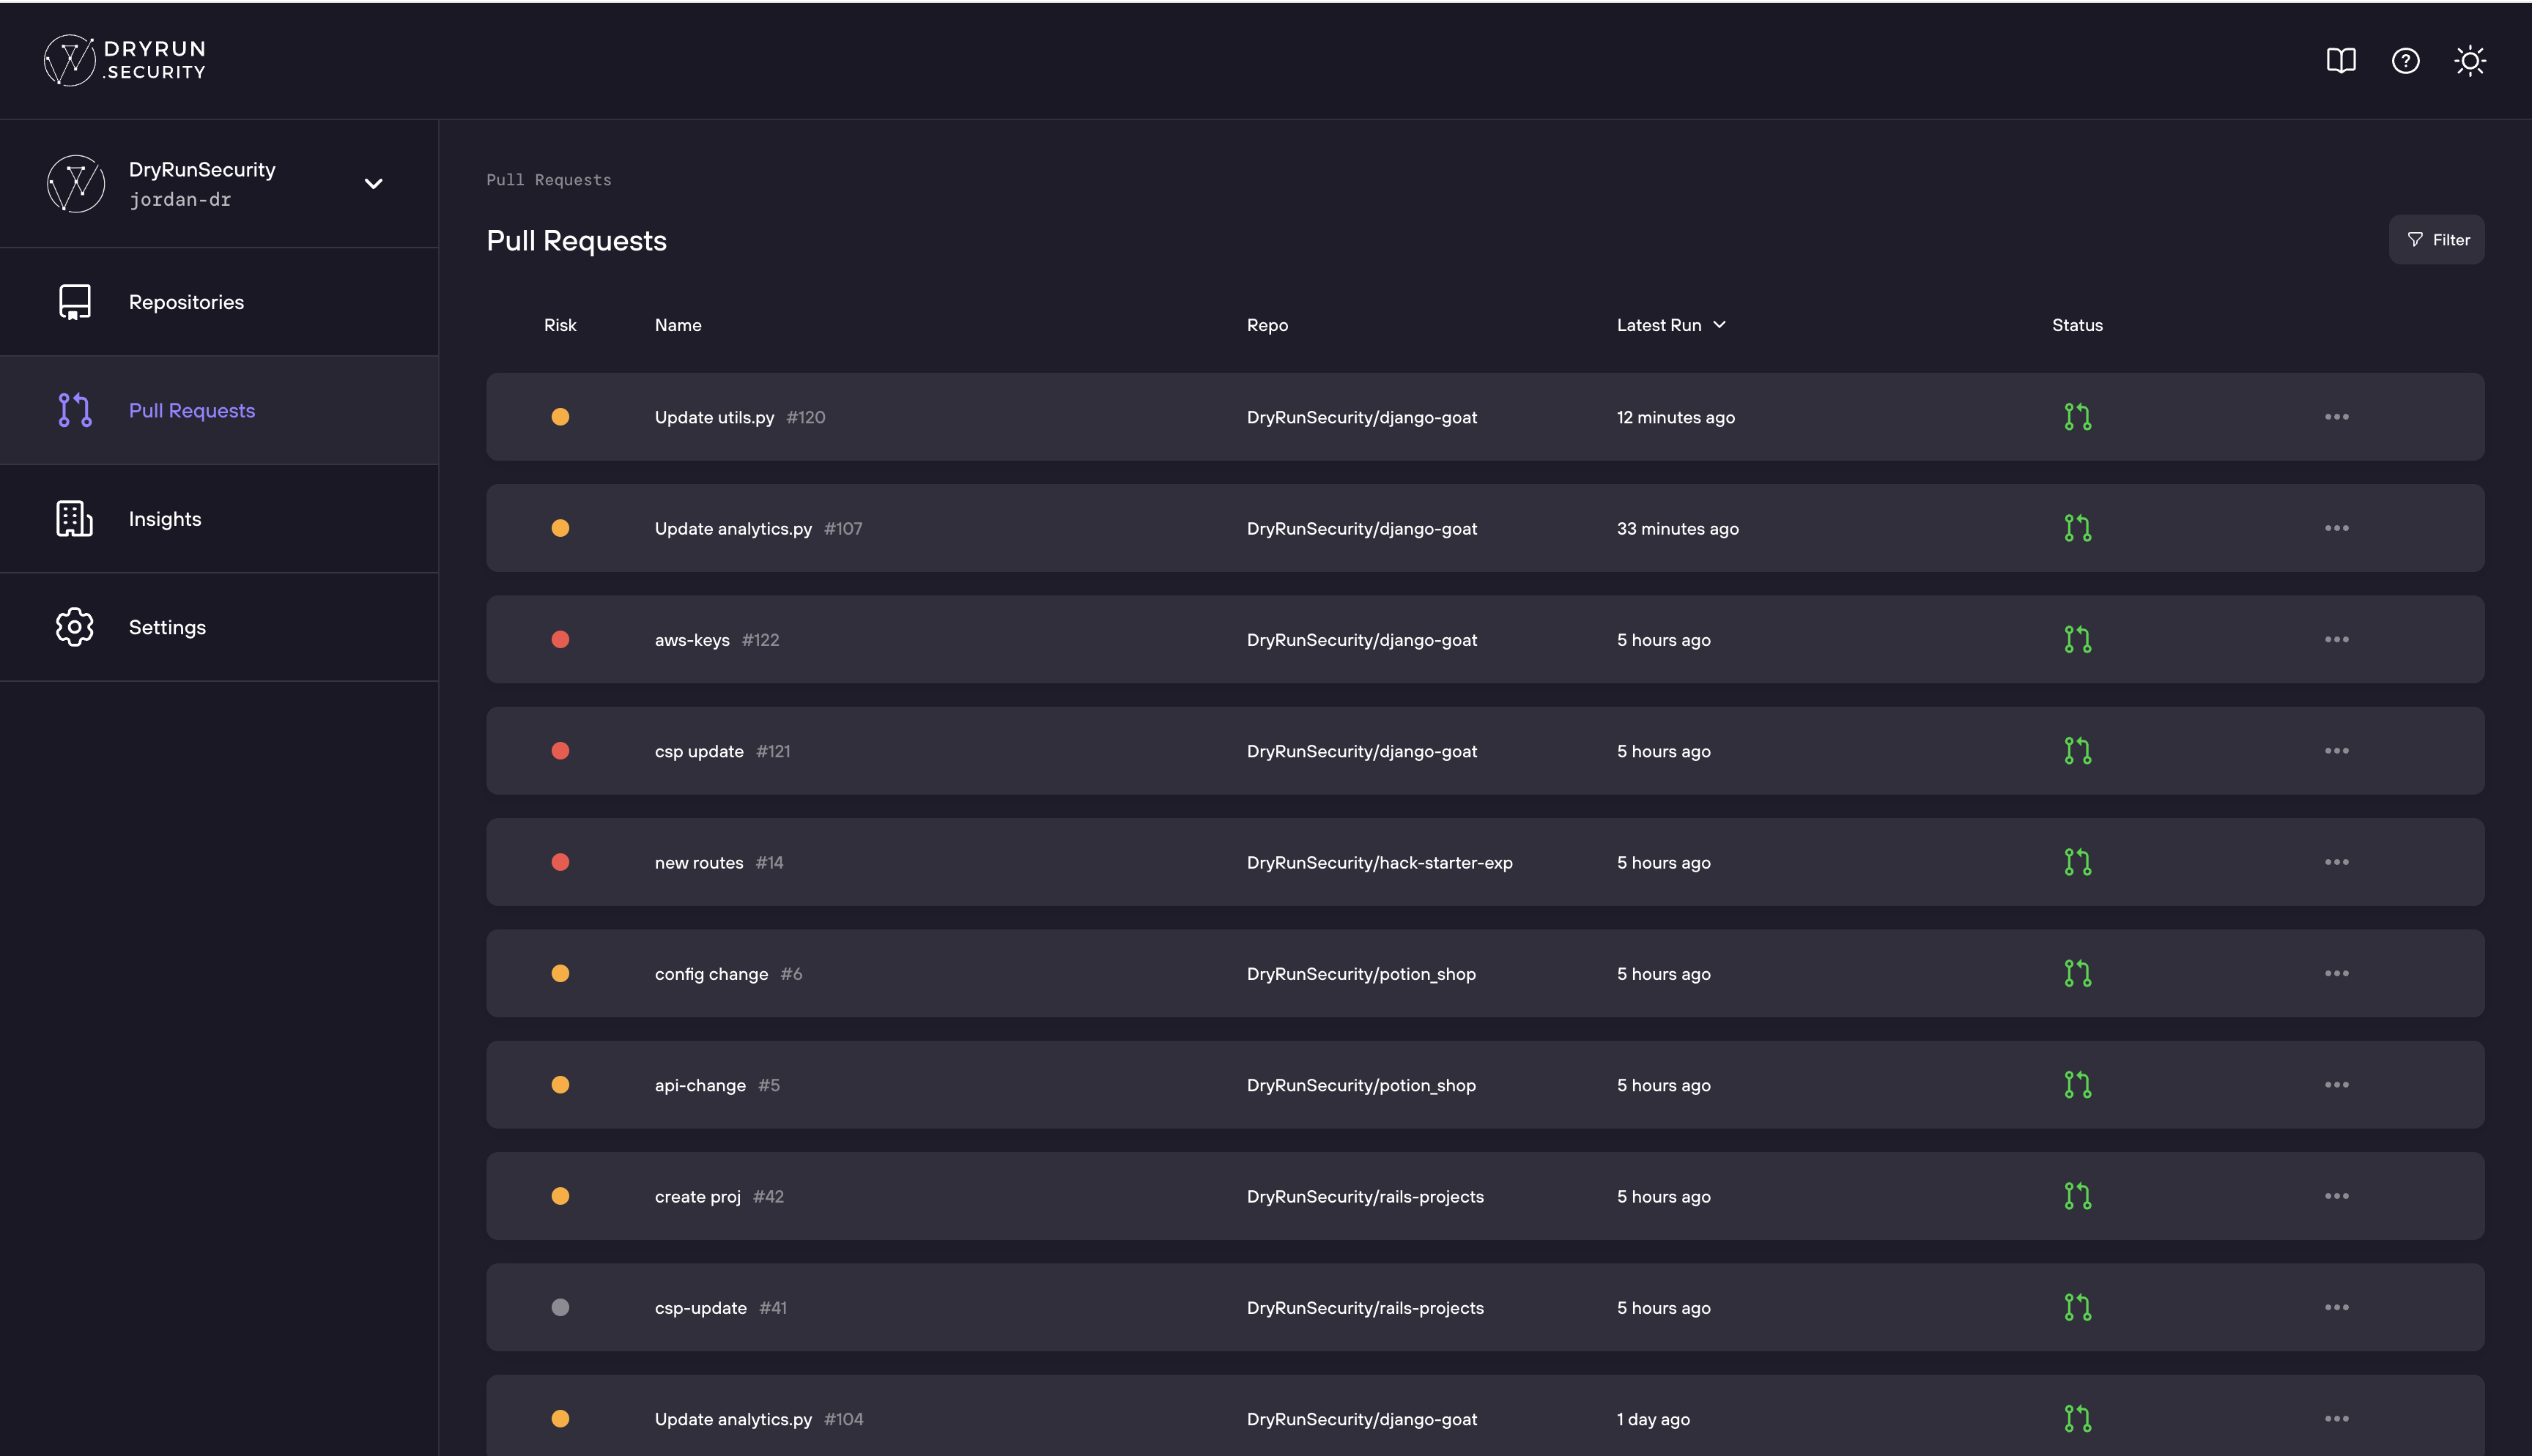Click status icon for new routes #14
Screen dimensions: 2532x1456
(x=2078, y=862)
